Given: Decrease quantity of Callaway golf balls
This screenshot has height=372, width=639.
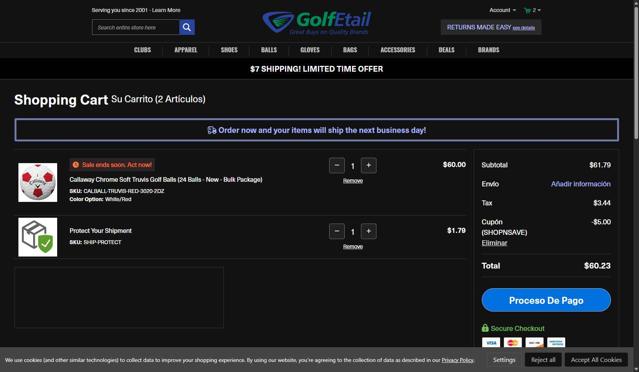Looking at the screenshot, I should pyautogui.click(x=337, y=165).
